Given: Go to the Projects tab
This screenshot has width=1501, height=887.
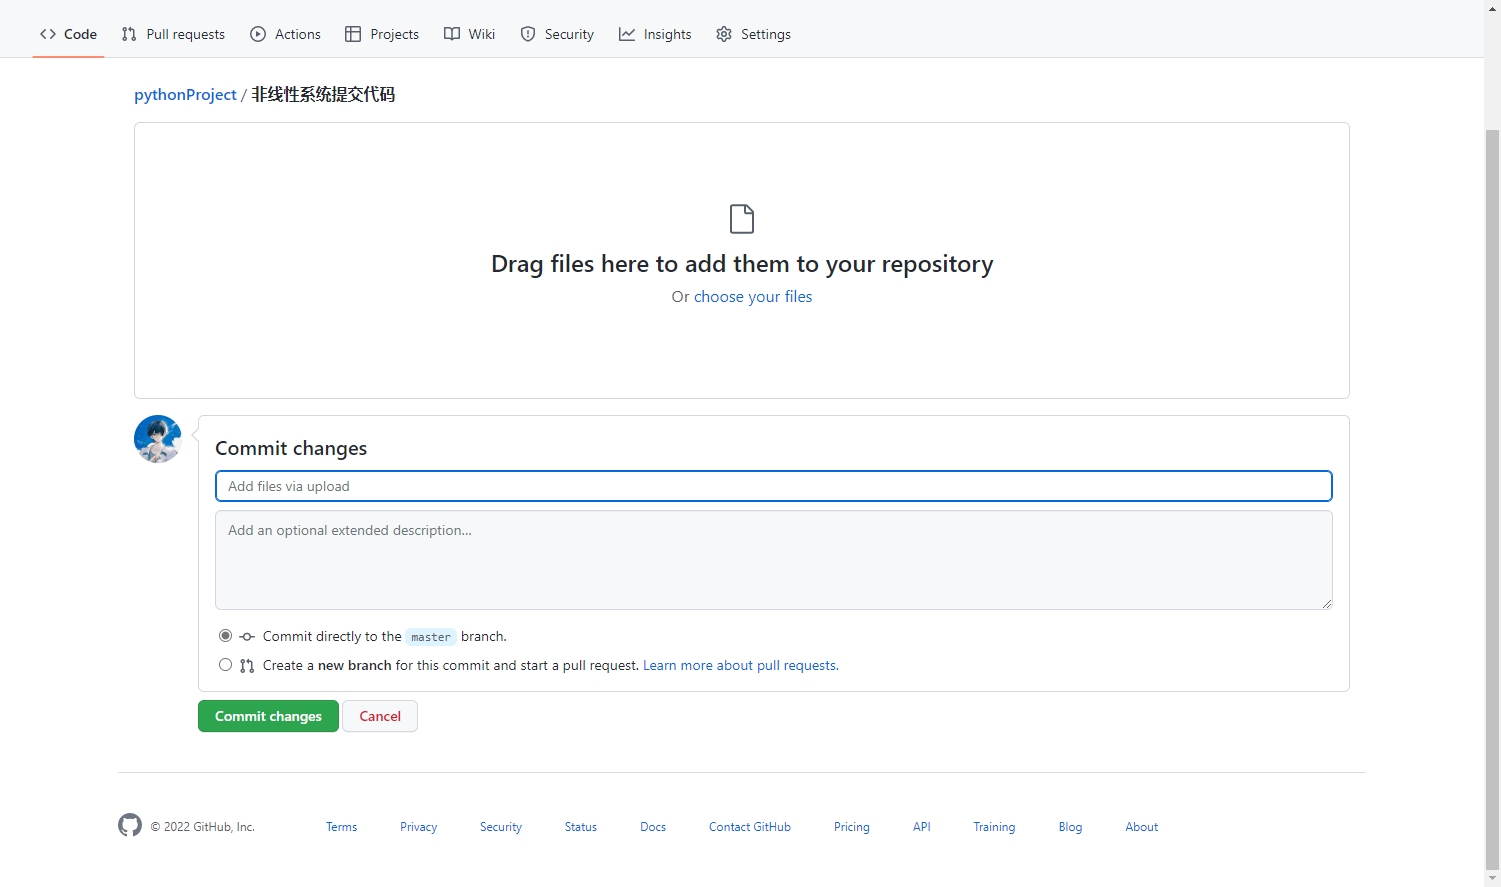Looking at the screenshot, I should (x=382, y=34).
